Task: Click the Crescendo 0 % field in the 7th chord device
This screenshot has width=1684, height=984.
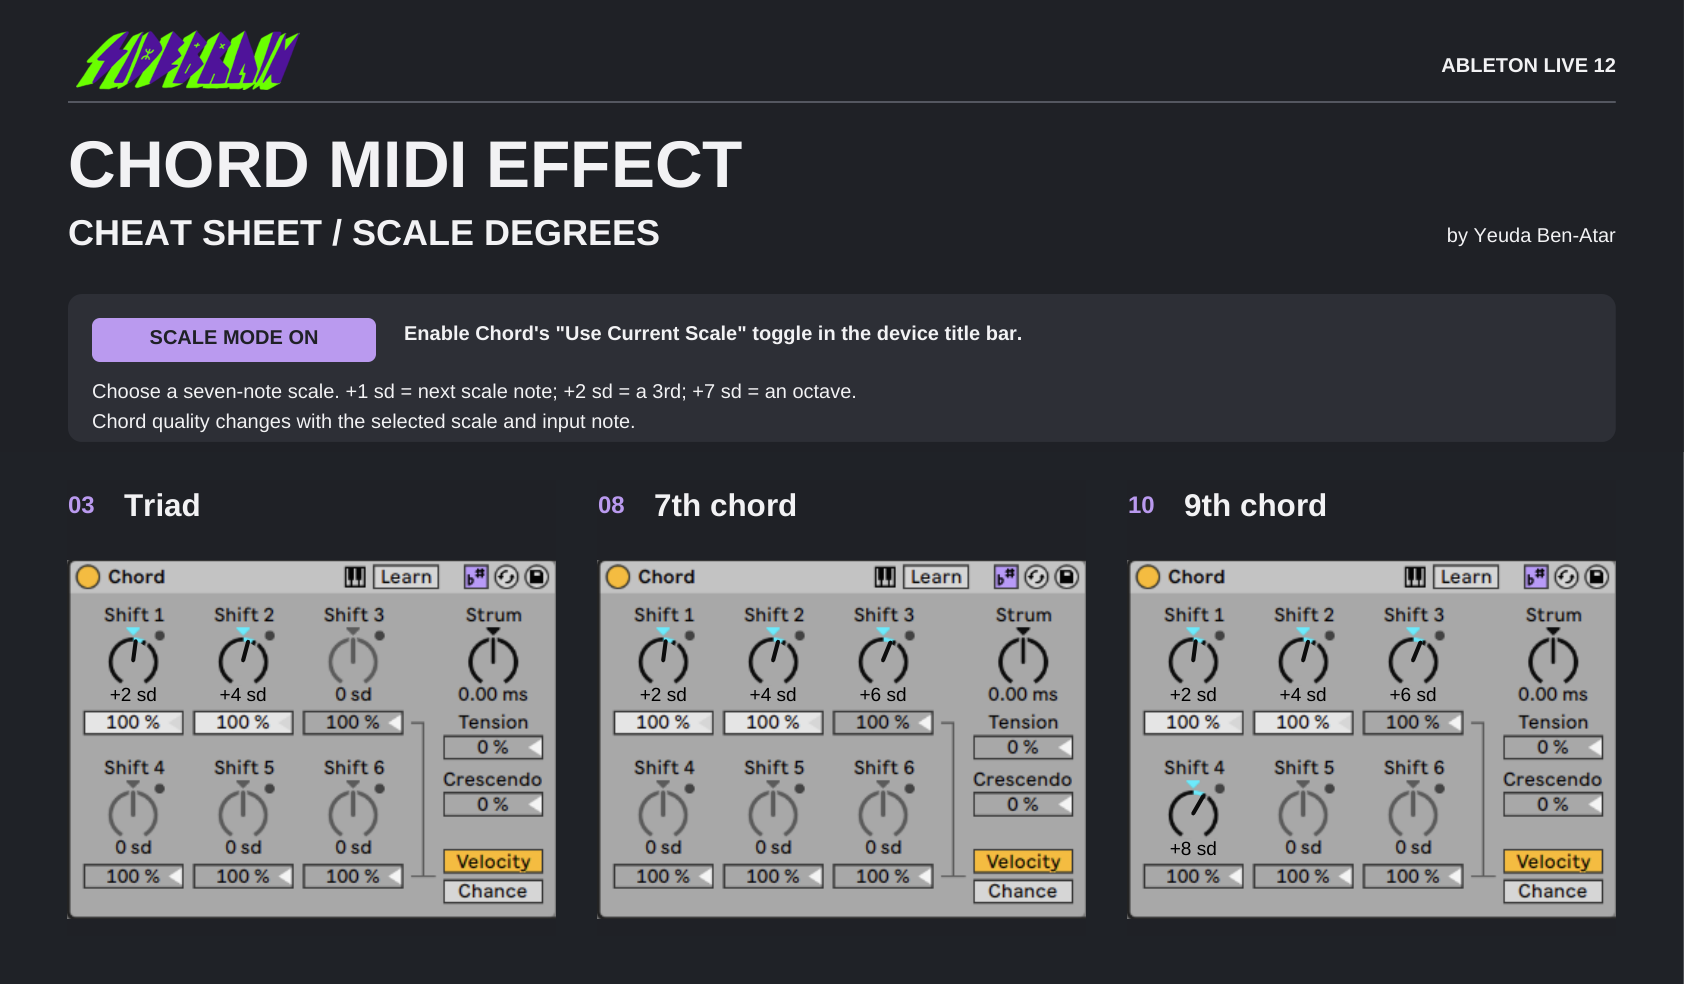Action: point(1023,804)
